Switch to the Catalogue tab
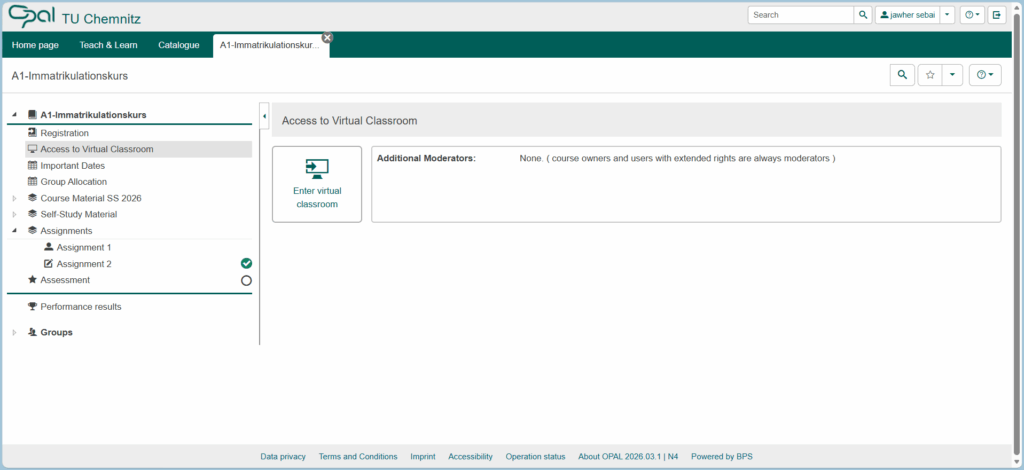The width and height of the screenshot is (1024, 470). click(x=178, y=45)
